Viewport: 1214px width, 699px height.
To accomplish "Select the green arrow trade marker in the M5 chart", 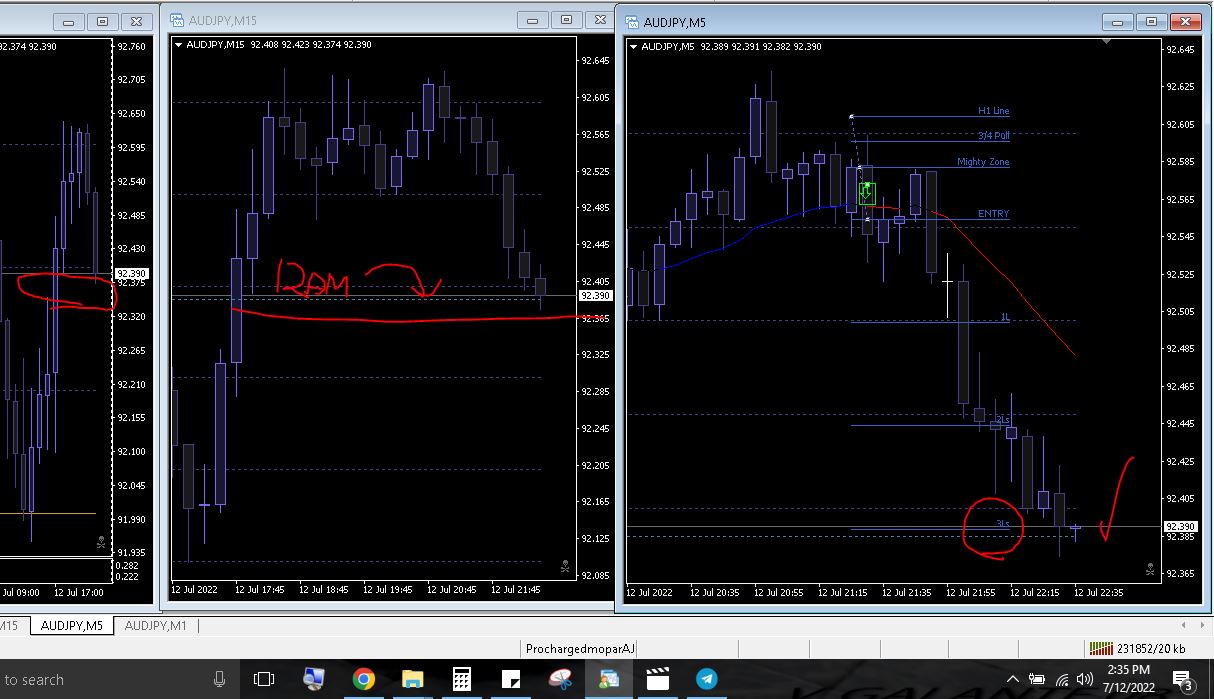I will click(867, 192).
